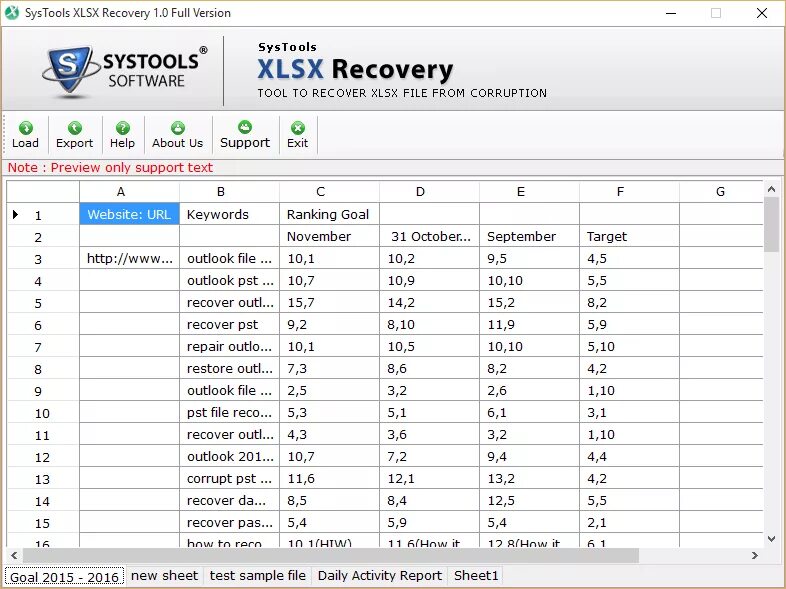Click the 'Website: URL' cell
786x589 pixels.
point(129,214)
